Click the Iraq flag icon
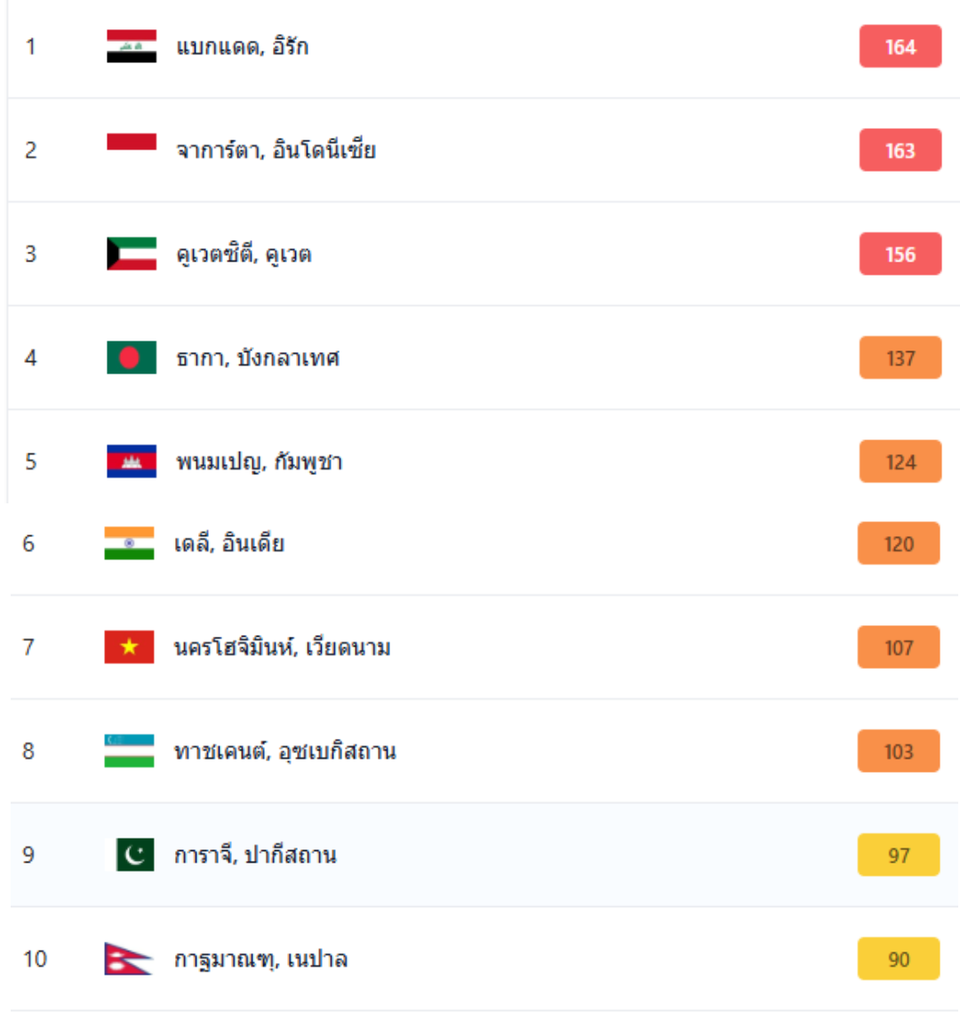 click(x=131, y=46)
